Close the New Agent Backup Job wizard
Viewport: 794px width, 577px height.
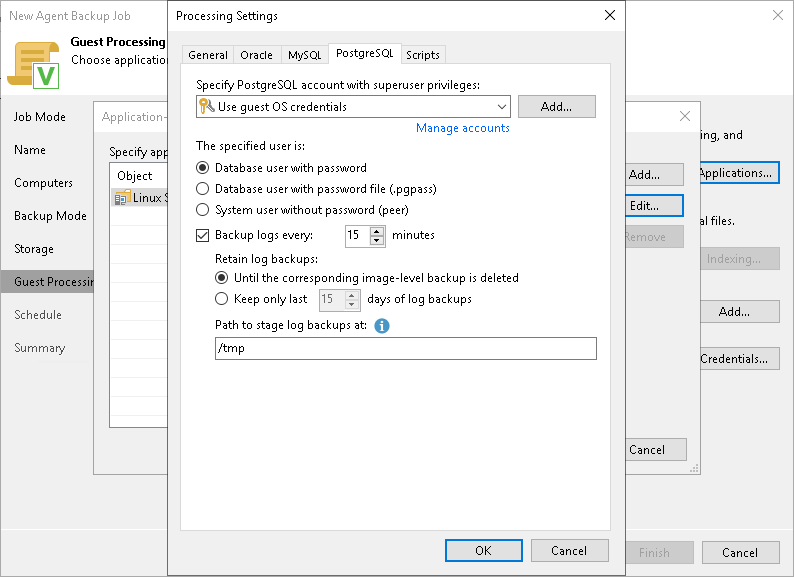(x=778, y=15)
